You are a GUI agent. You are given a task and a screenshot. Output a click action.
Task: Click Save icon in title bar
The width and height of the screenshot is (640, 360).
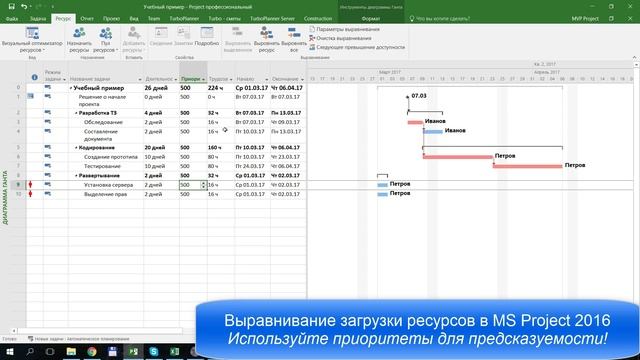(11, 7)
